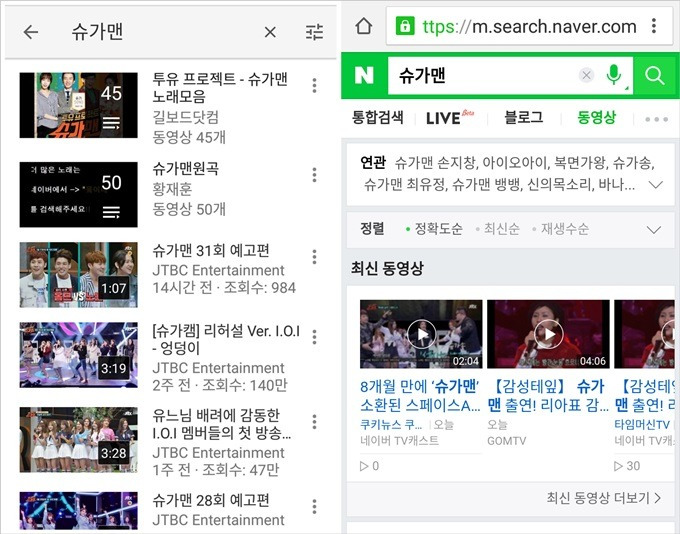The width and height of the screenshot is (680, 534).
Task: Open 슈가맨 31회 예고편 title
Action: pos(211,250)
